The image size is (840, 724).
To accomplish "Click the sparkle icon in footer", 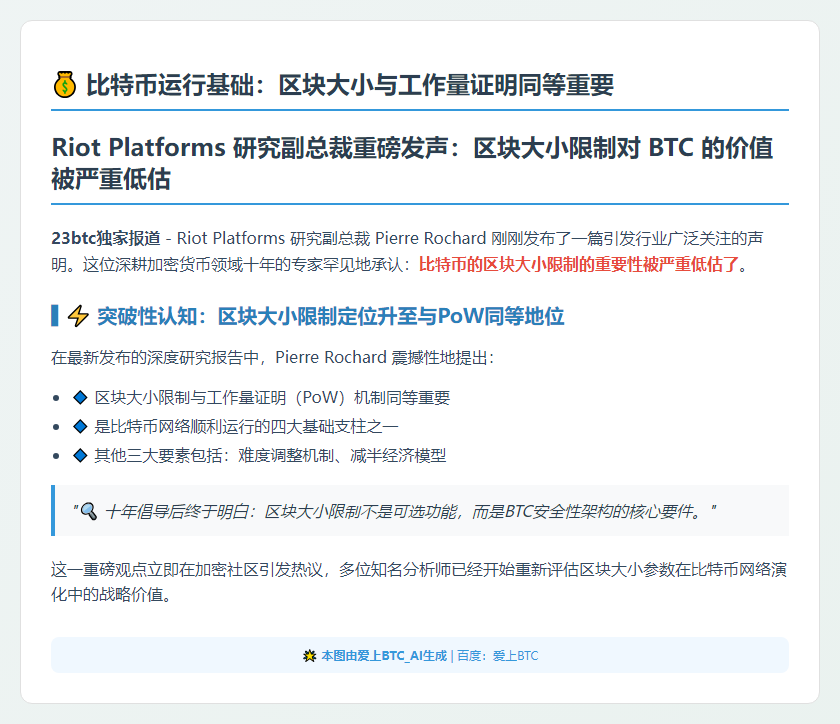I will pos(309,655).
